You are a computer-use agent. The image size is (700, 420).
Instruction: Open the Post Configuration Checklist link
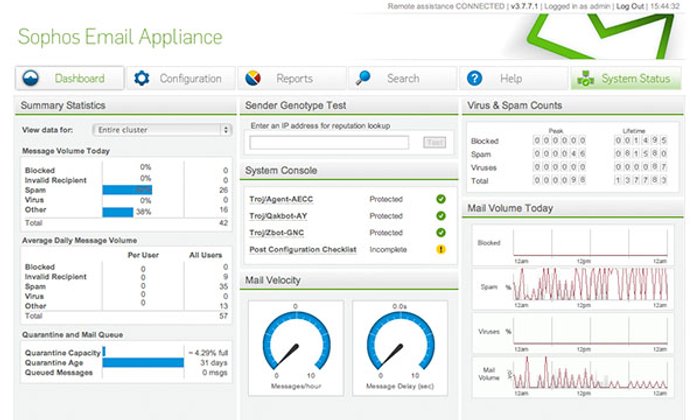pyautogui.click(x=303, y=250)
